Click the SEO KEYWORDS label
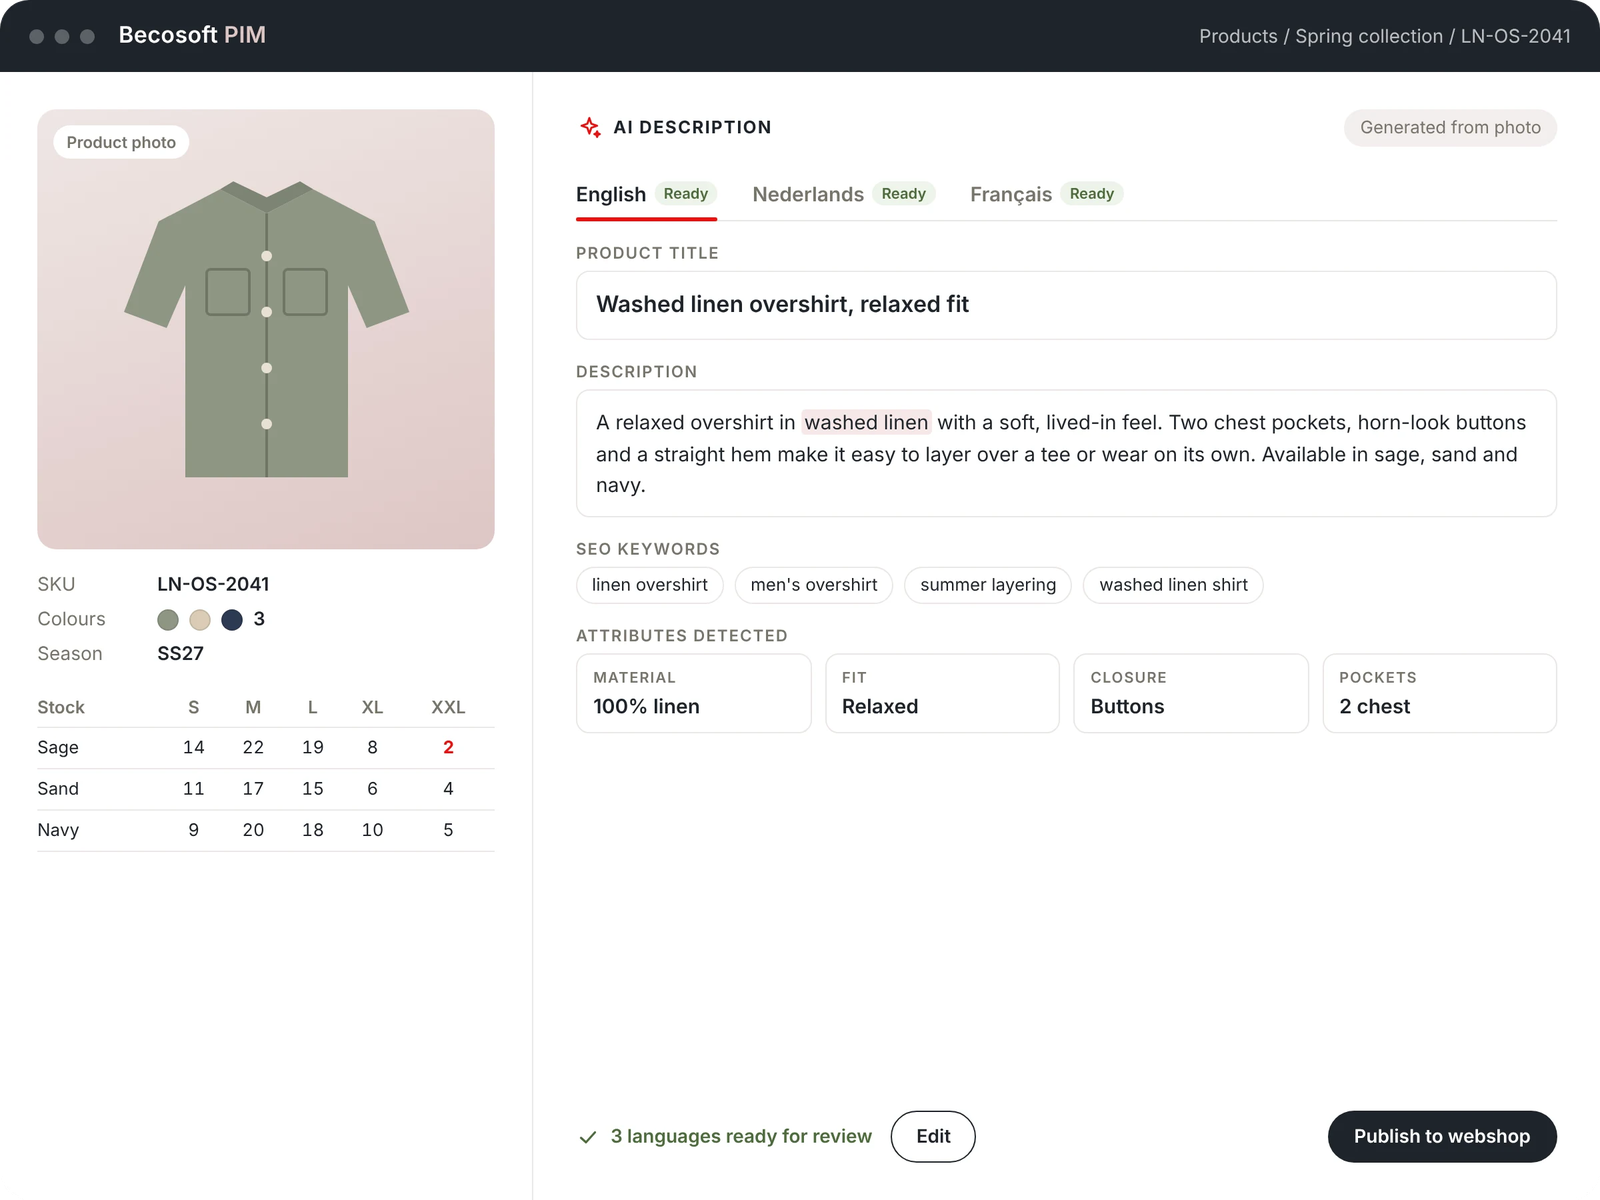1600x1200 pixels. tap(648, 549)
